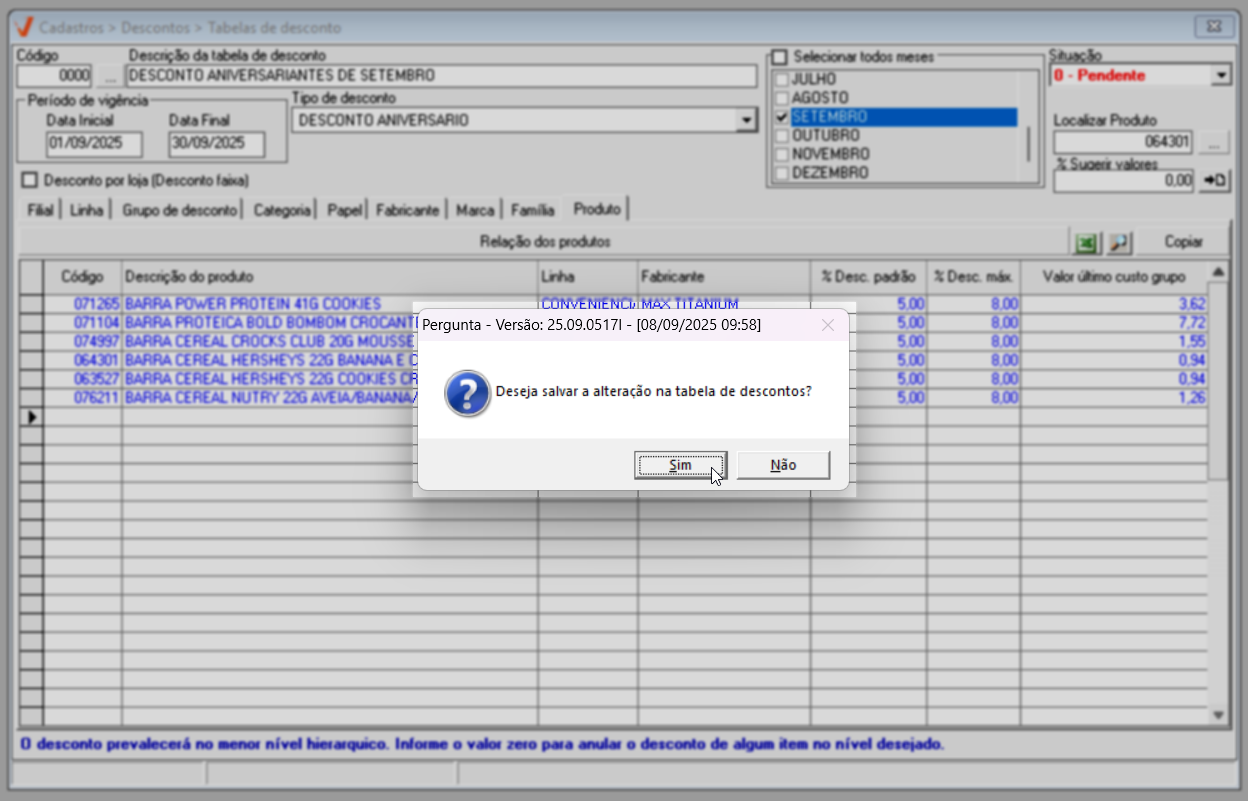
Task: Open the Categoria tab
Action: tap(282, 211)
